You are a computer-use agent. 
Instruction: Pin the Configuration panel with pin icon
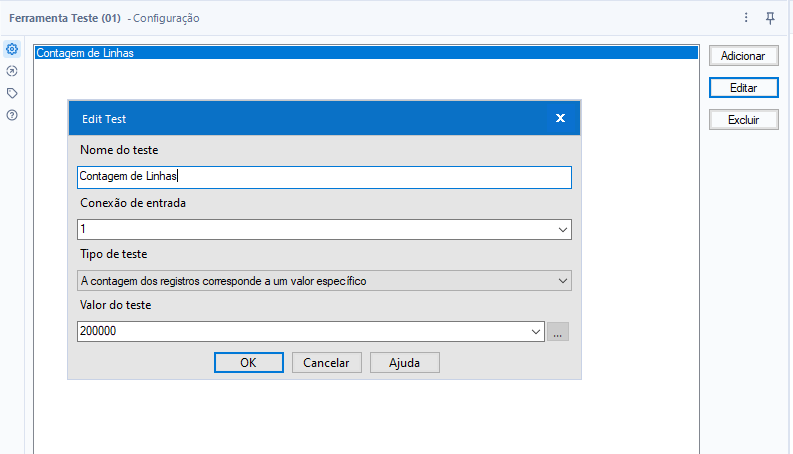(x=770, y=18)
